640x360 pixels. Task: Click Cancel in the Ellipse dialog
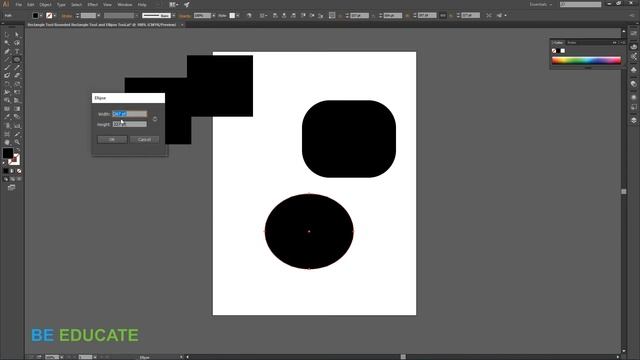(x=144, y=140)
